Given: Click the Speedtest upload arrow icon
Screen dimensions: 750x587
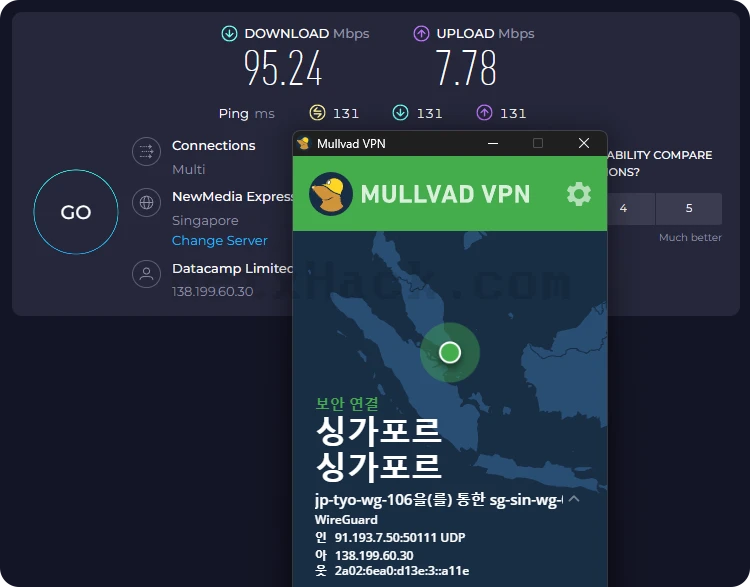Looking at the screenshot, I should point(421,33).
